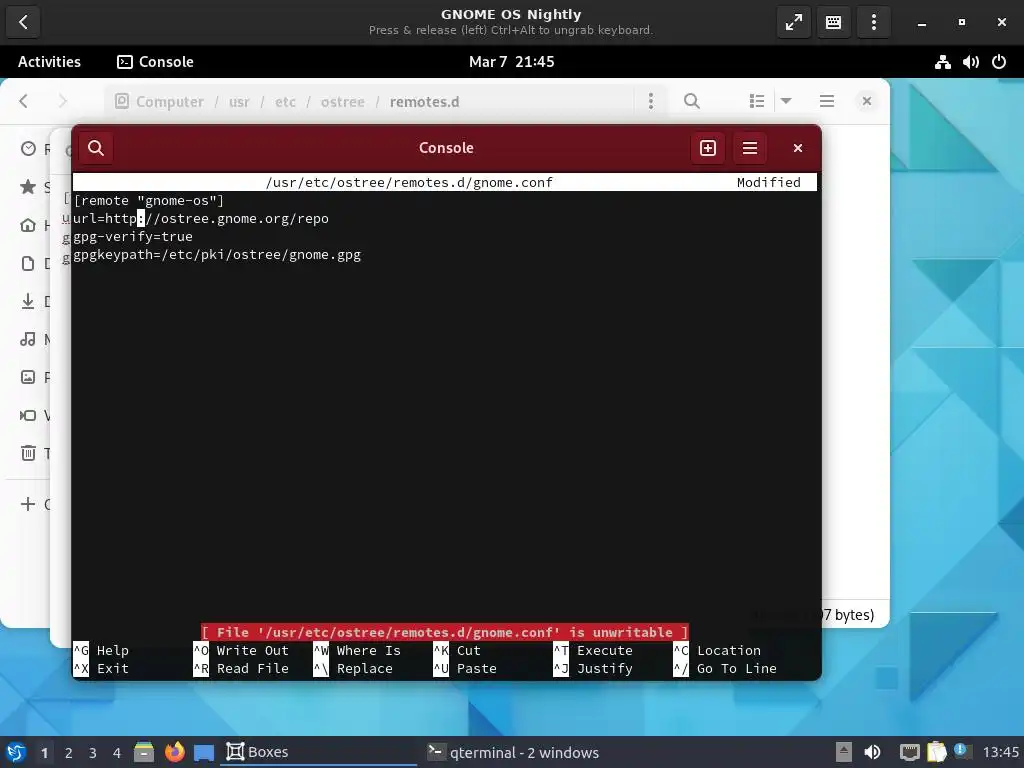Open the Boxes three-dot options menu
1024x768 pixels.
[x=873, y=22]
